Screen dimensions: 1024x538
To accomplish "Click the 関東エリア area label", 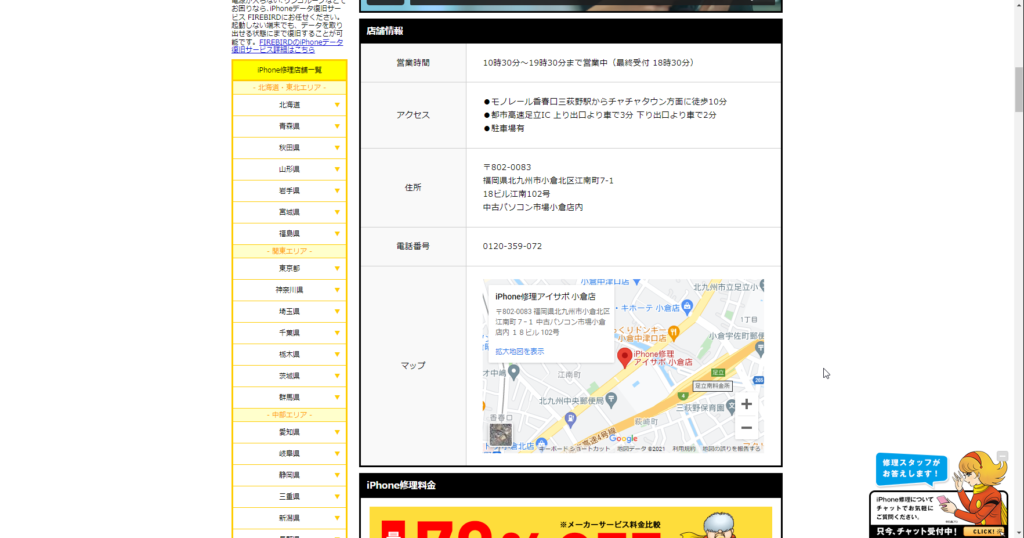I will pyautogui.click(x=289, y=251).
